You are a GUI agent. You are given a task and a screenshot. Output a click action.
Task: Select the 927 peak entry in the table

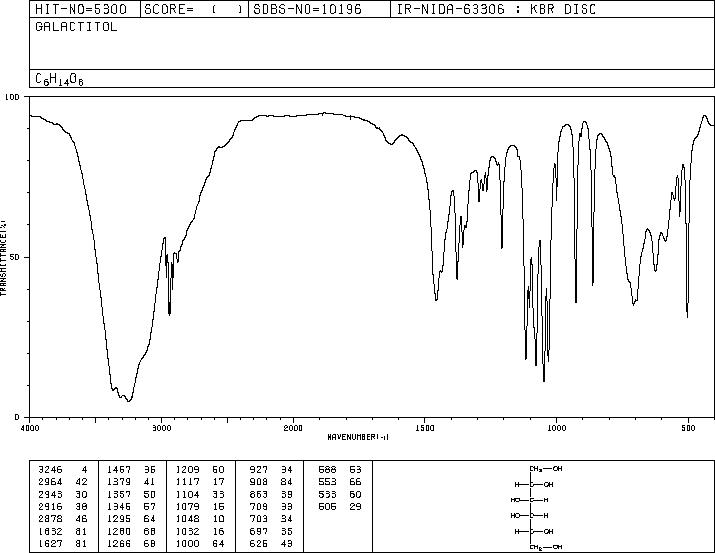point(271,469)
